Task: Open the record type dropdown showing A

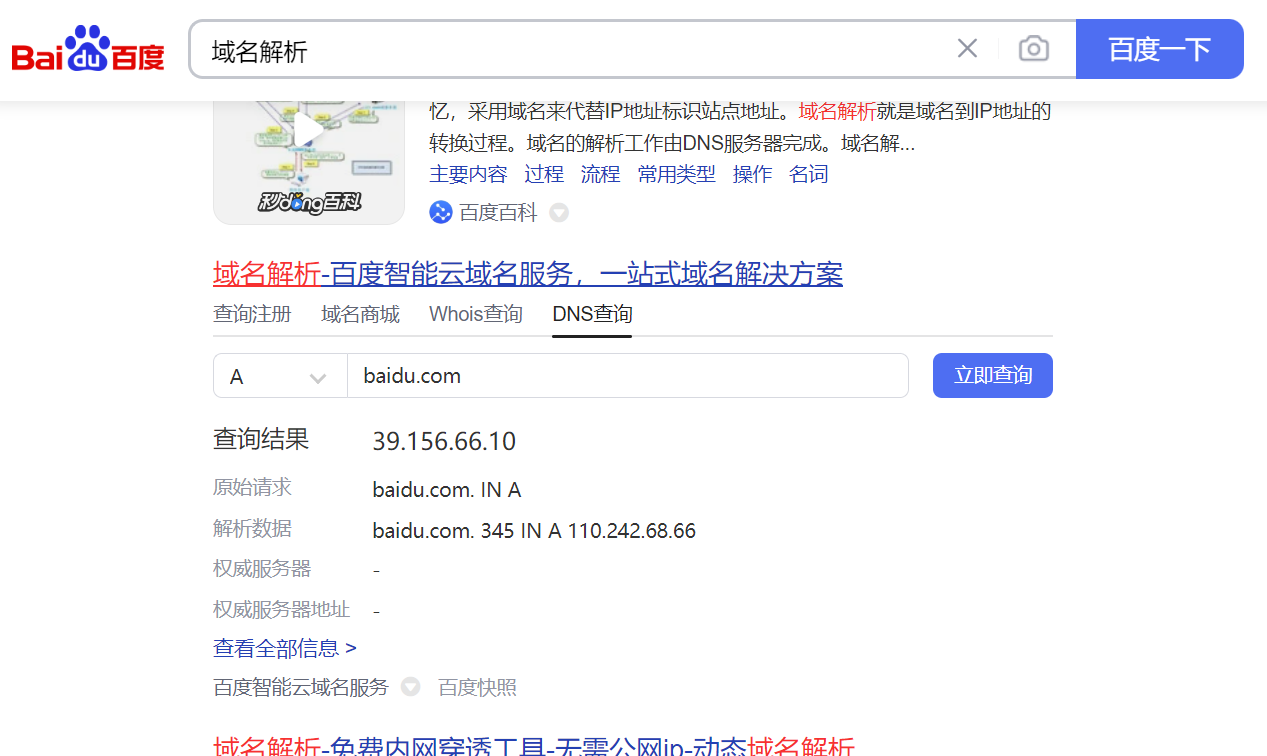Action: pyautogui.click(x=280, y=376)
